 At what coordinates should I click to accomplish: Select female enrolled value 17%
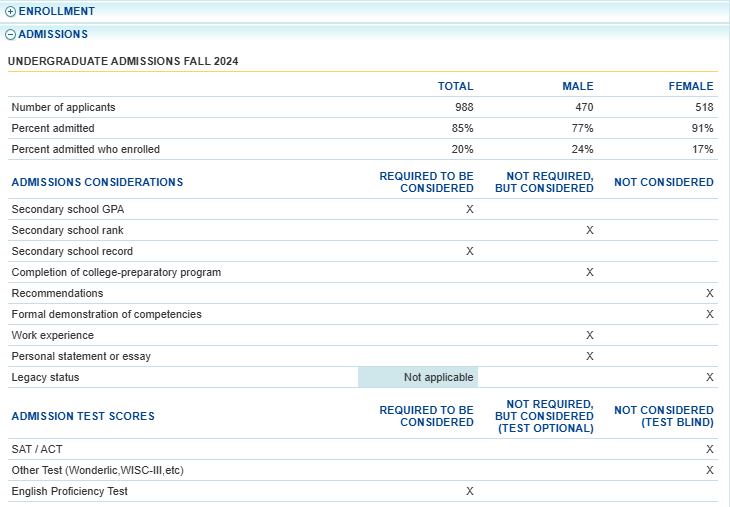pos(703,149)
